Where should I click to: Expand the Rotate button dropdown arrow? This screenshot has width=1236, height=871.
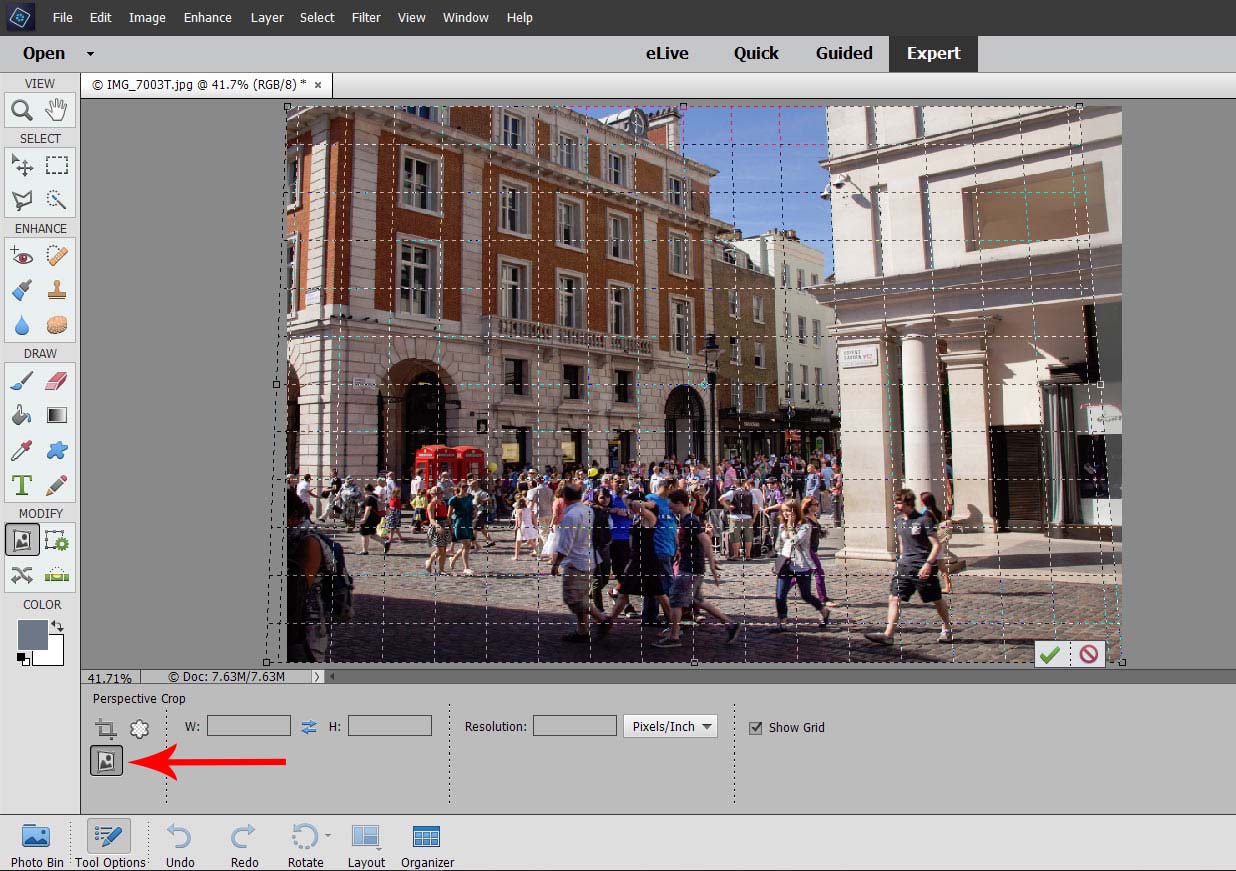pos(326,836)
